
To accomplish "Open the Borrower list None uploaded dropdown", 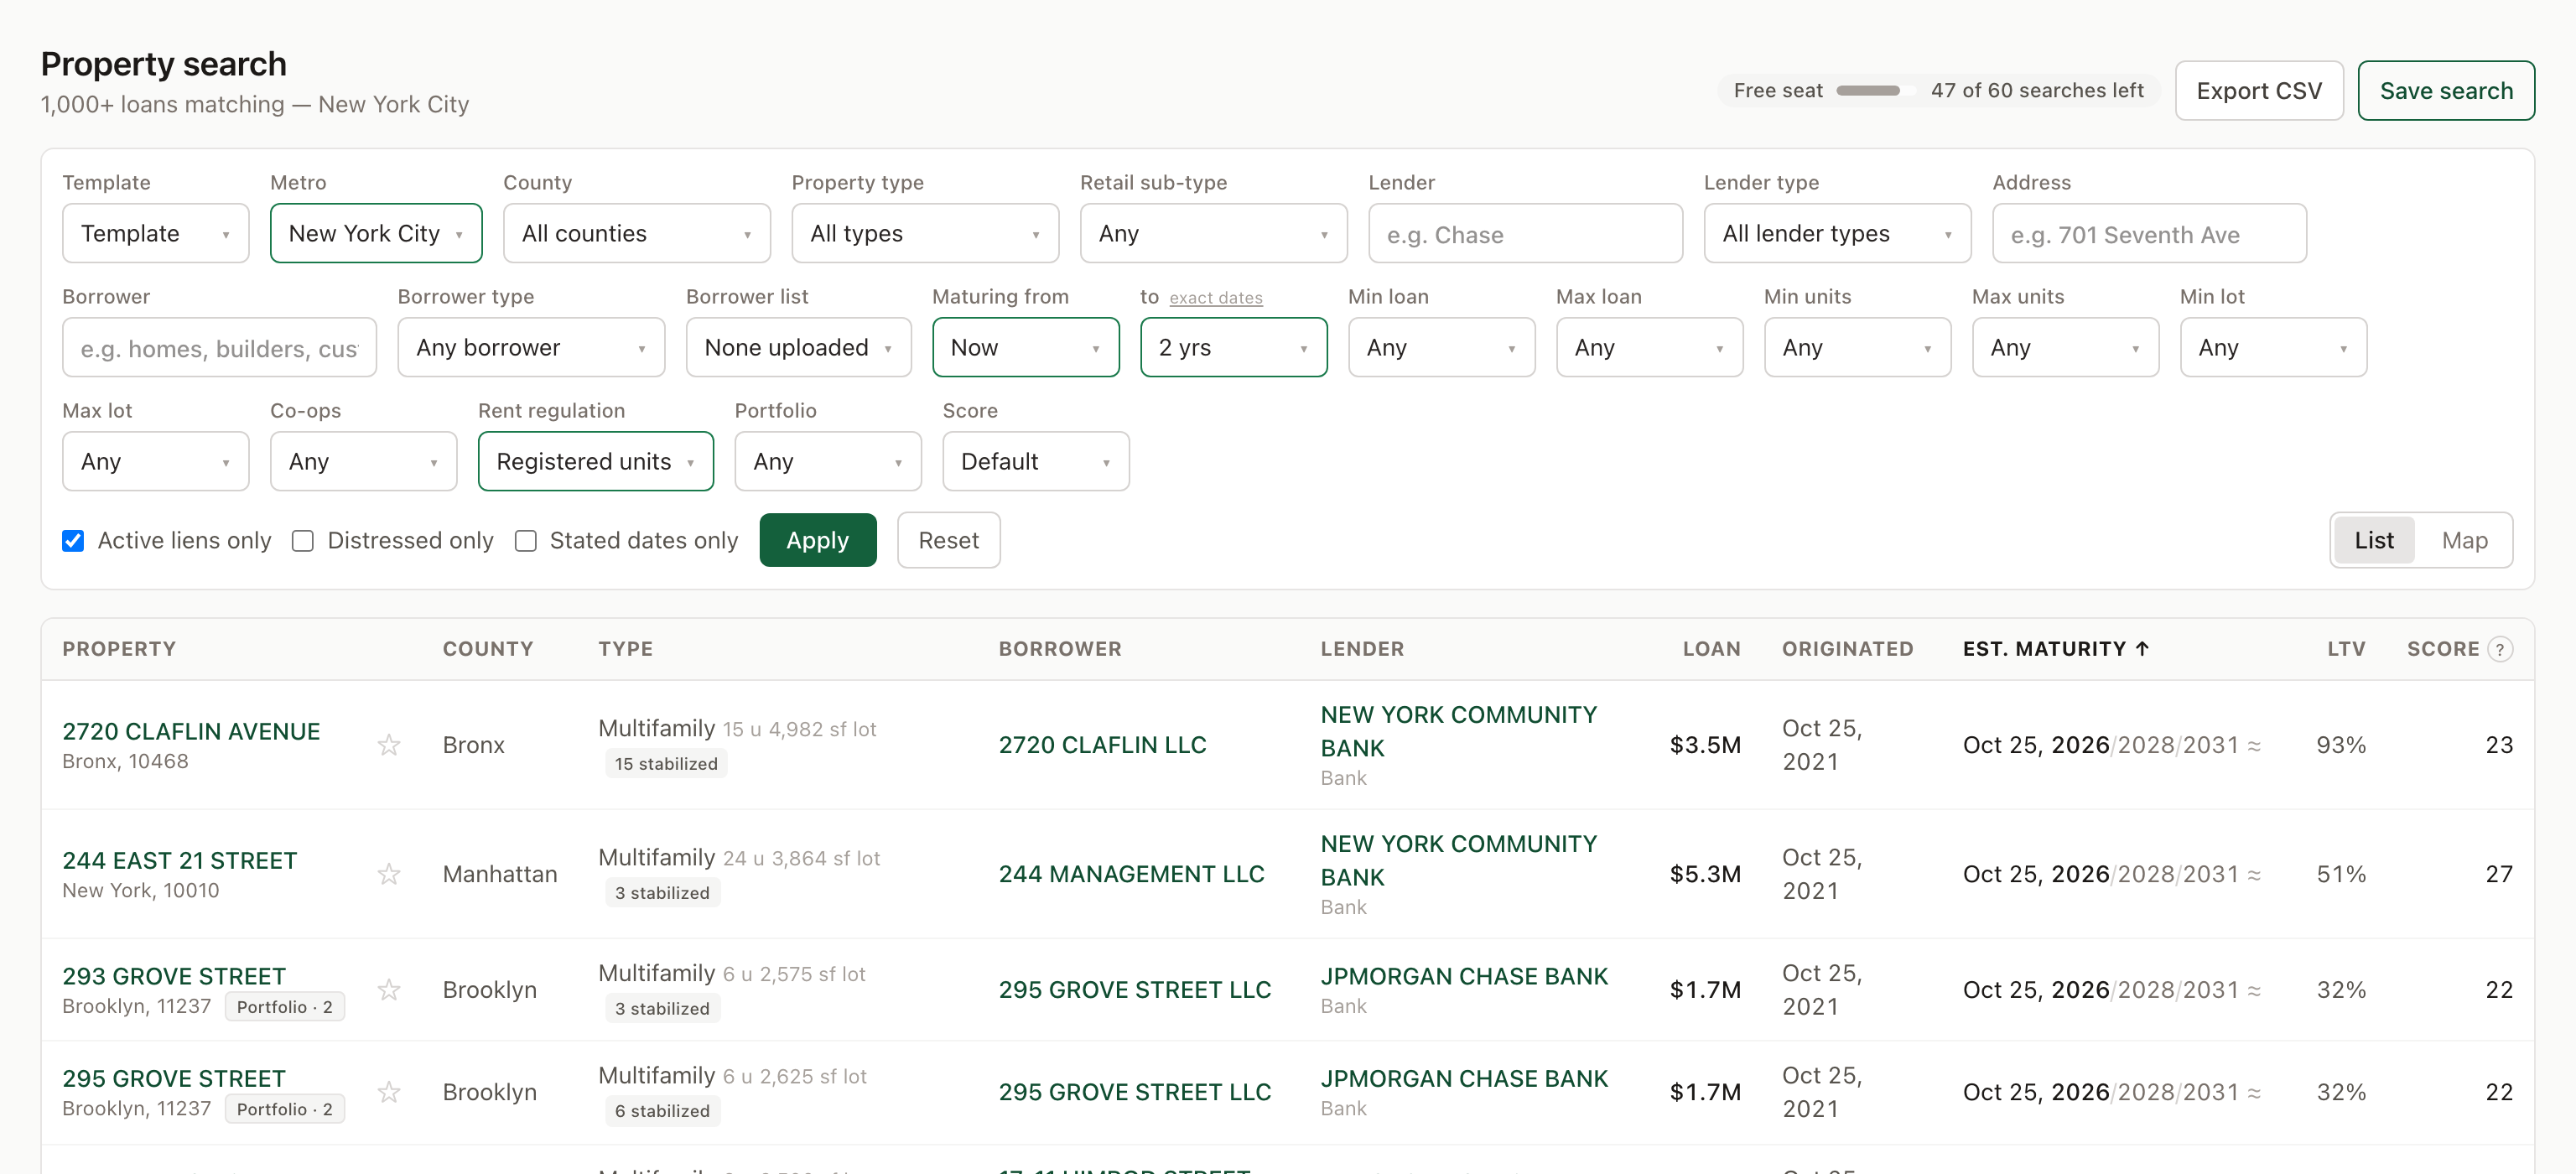I will [798, 347].
